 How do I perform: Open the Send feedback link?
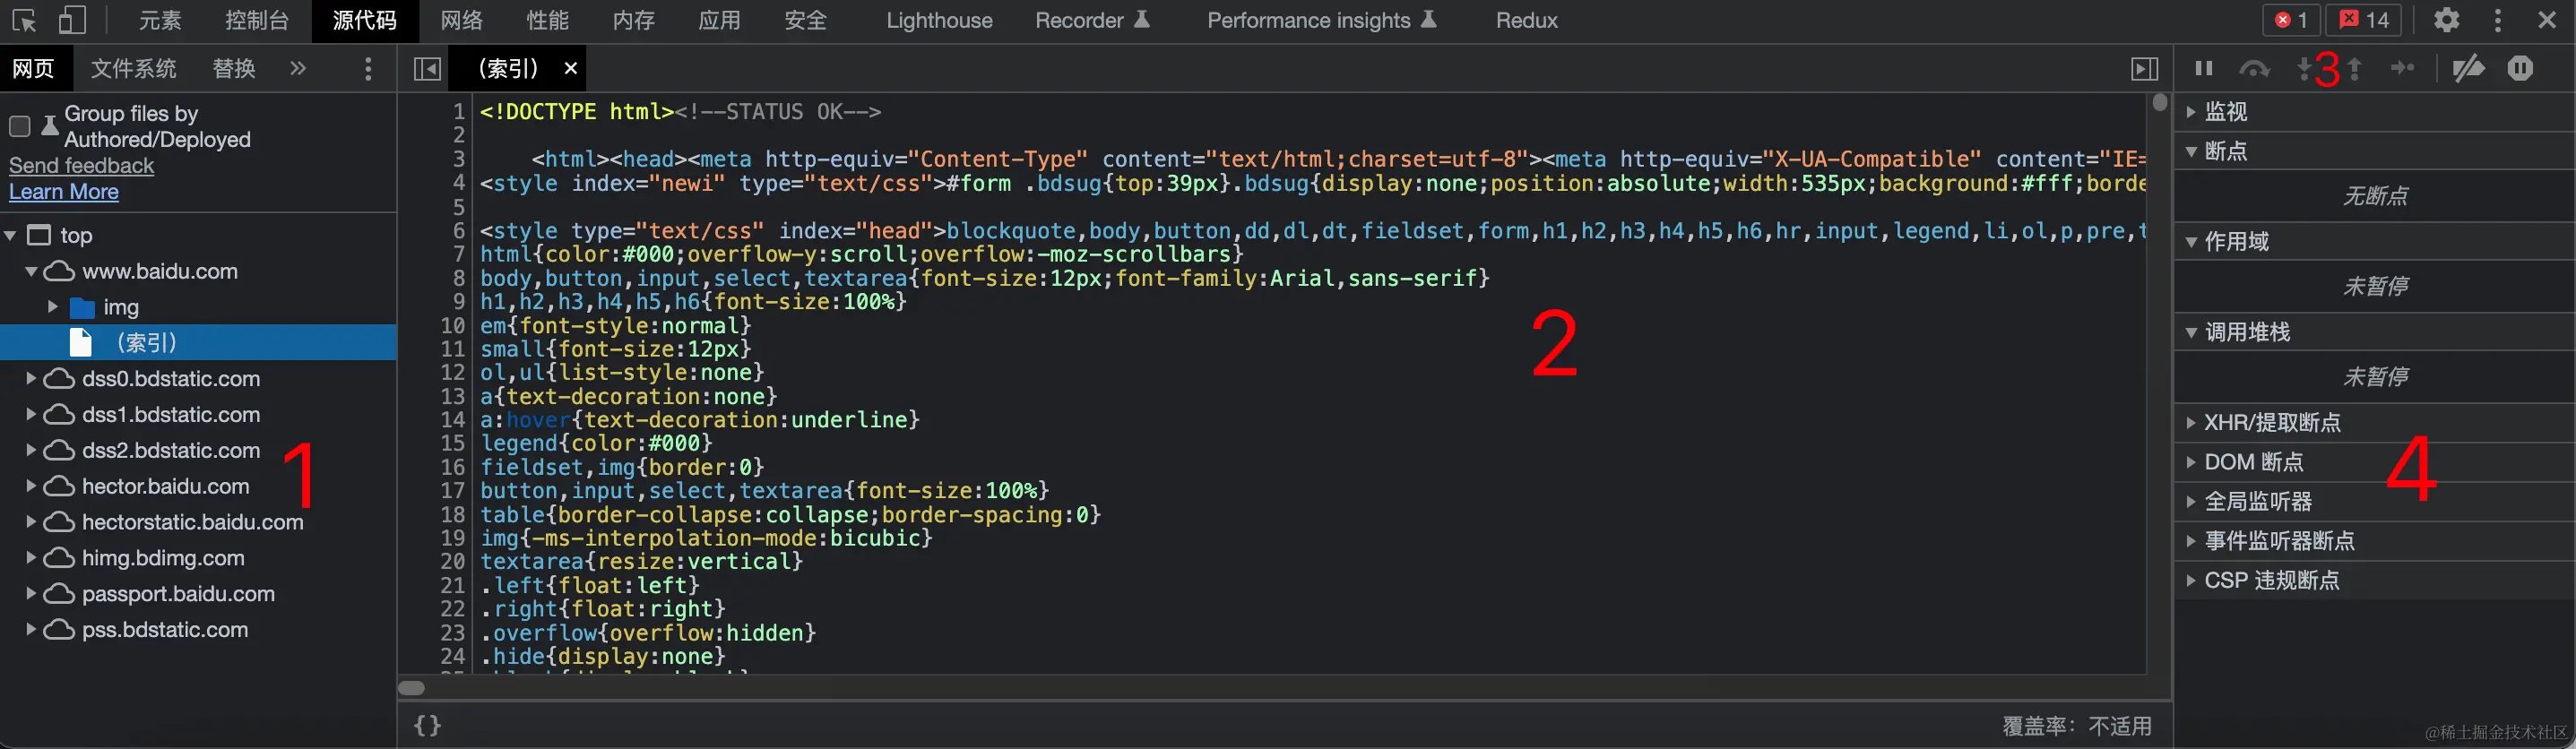(x=81, y=165)
